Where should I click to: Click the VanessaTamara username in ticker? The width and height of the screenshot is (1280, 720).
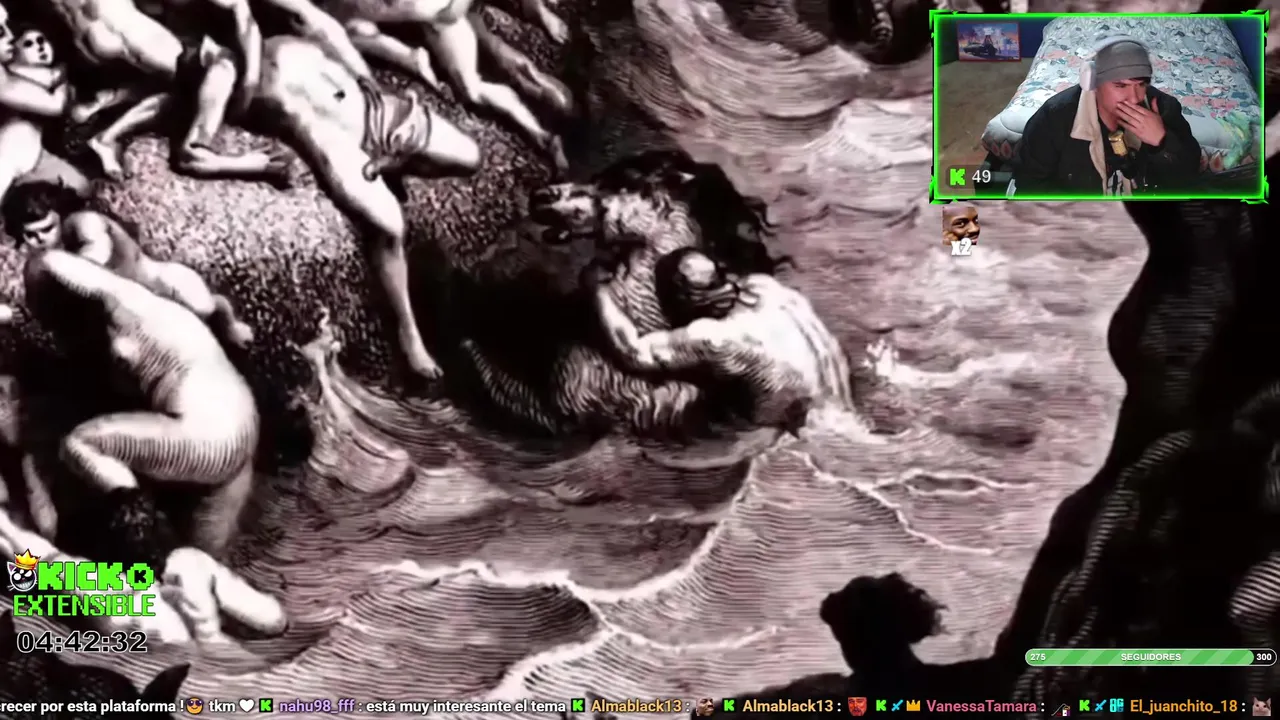point(981,706)
